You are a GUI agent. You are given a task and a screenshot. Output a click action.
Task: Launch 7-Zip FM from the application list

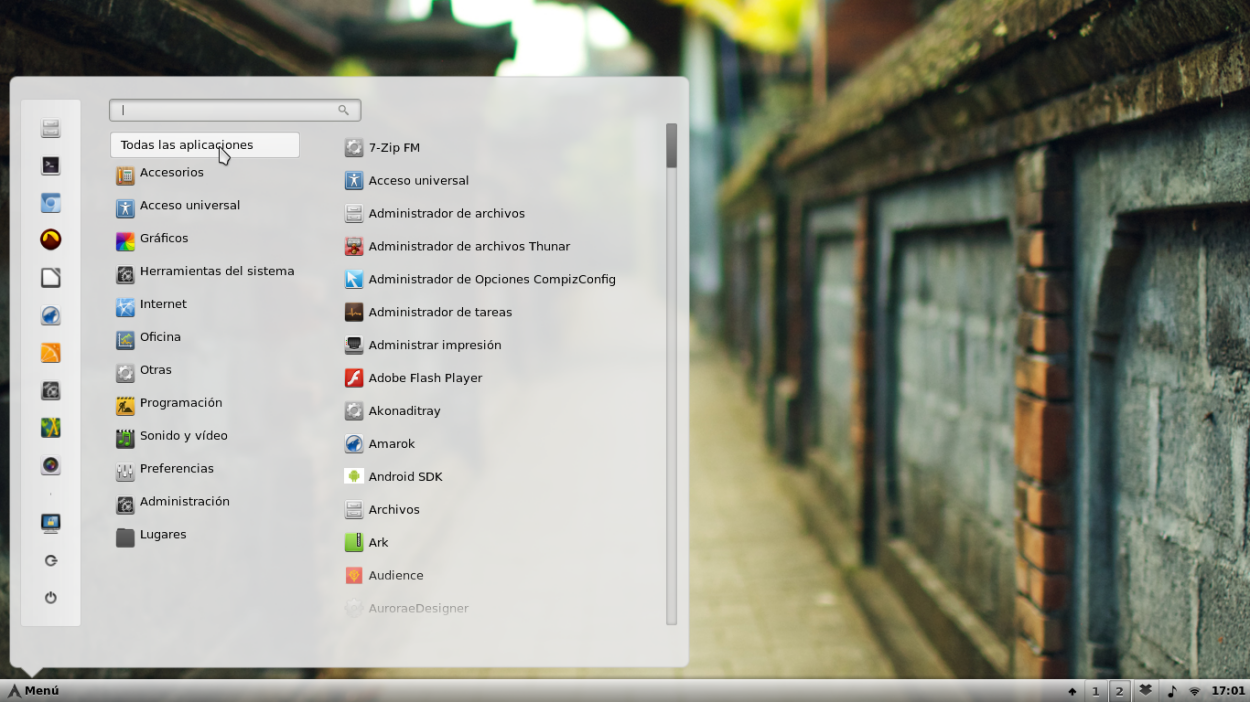pyautogui.click(x=382, y=148)
